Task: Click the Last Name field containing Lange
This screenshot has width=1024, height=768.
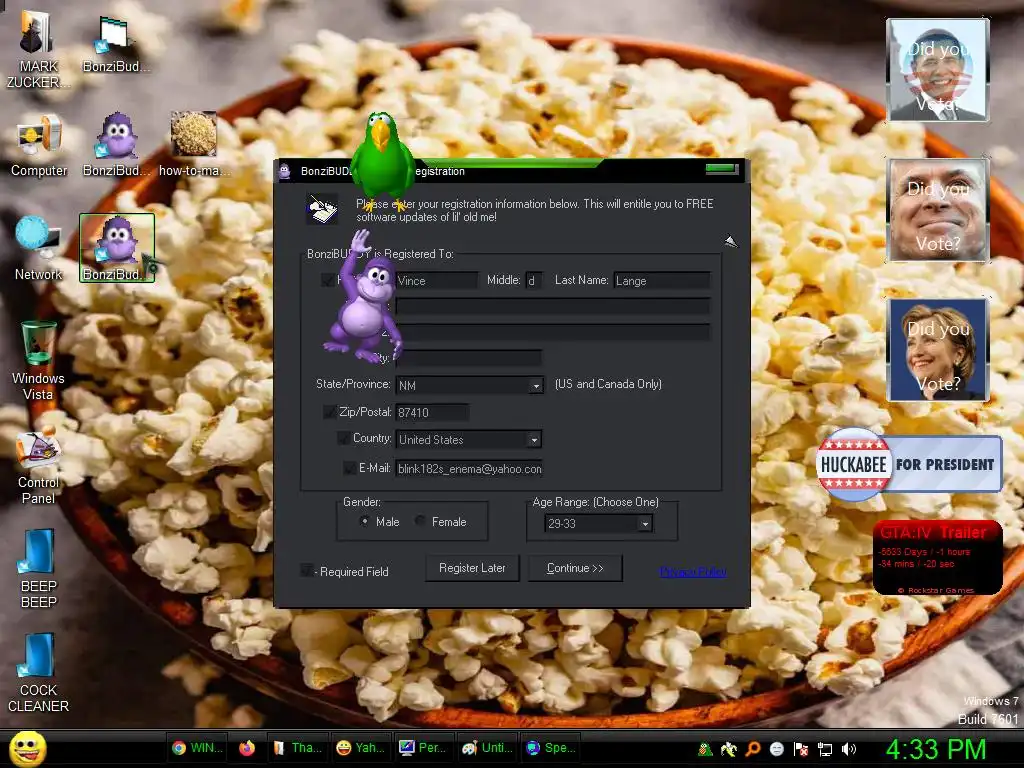Action: tap(662, 281)
